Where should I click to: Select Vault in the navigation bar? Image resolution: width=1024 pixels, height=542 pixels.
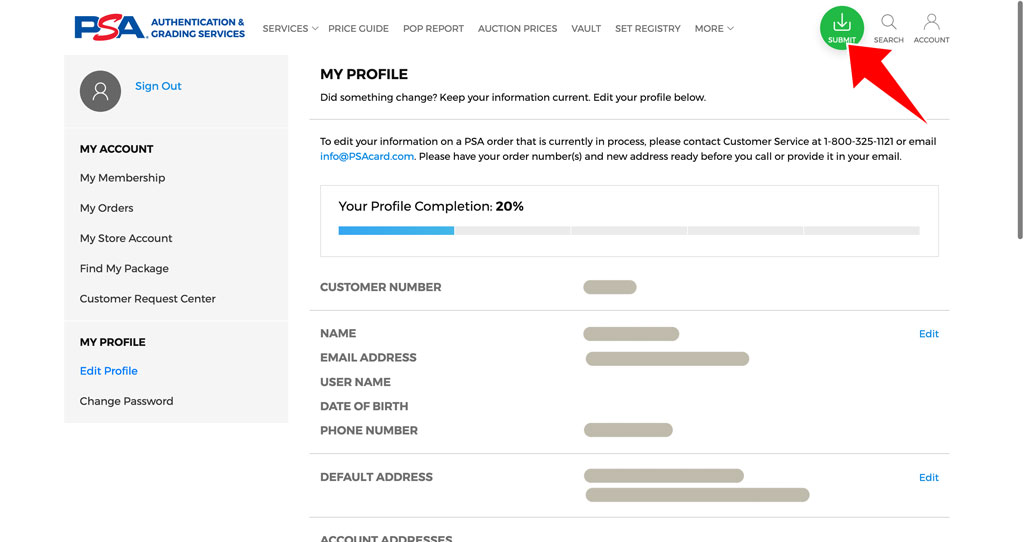coord(586,29)
